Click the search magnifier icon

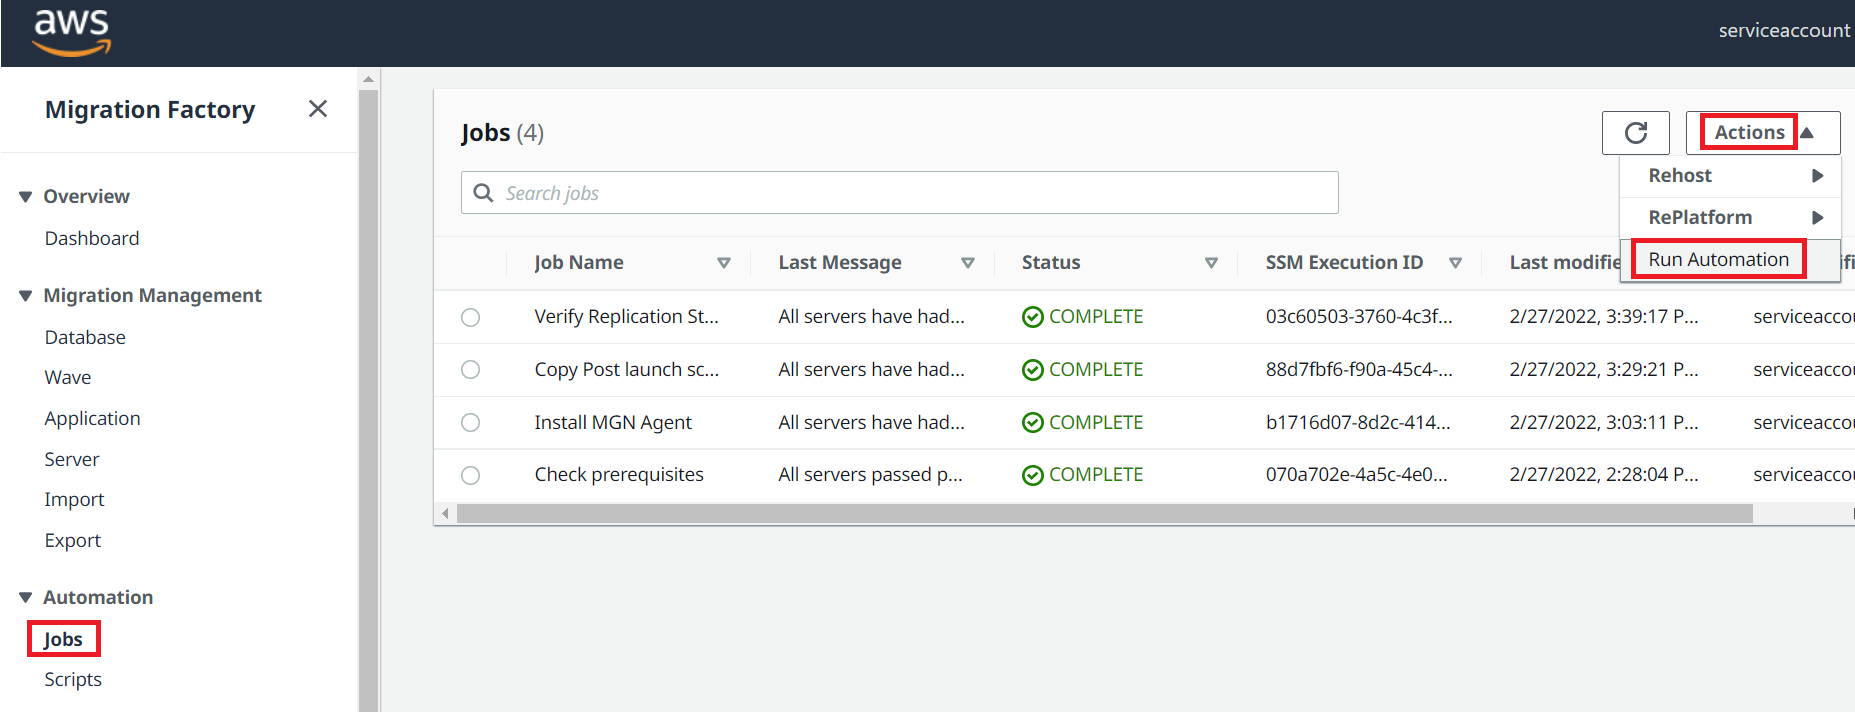click(x=483, y=193)
